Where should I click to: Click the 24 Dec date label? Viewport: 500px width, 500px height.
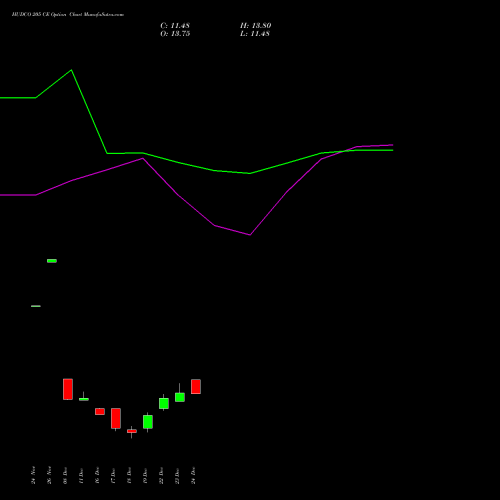tap(193, 475)
